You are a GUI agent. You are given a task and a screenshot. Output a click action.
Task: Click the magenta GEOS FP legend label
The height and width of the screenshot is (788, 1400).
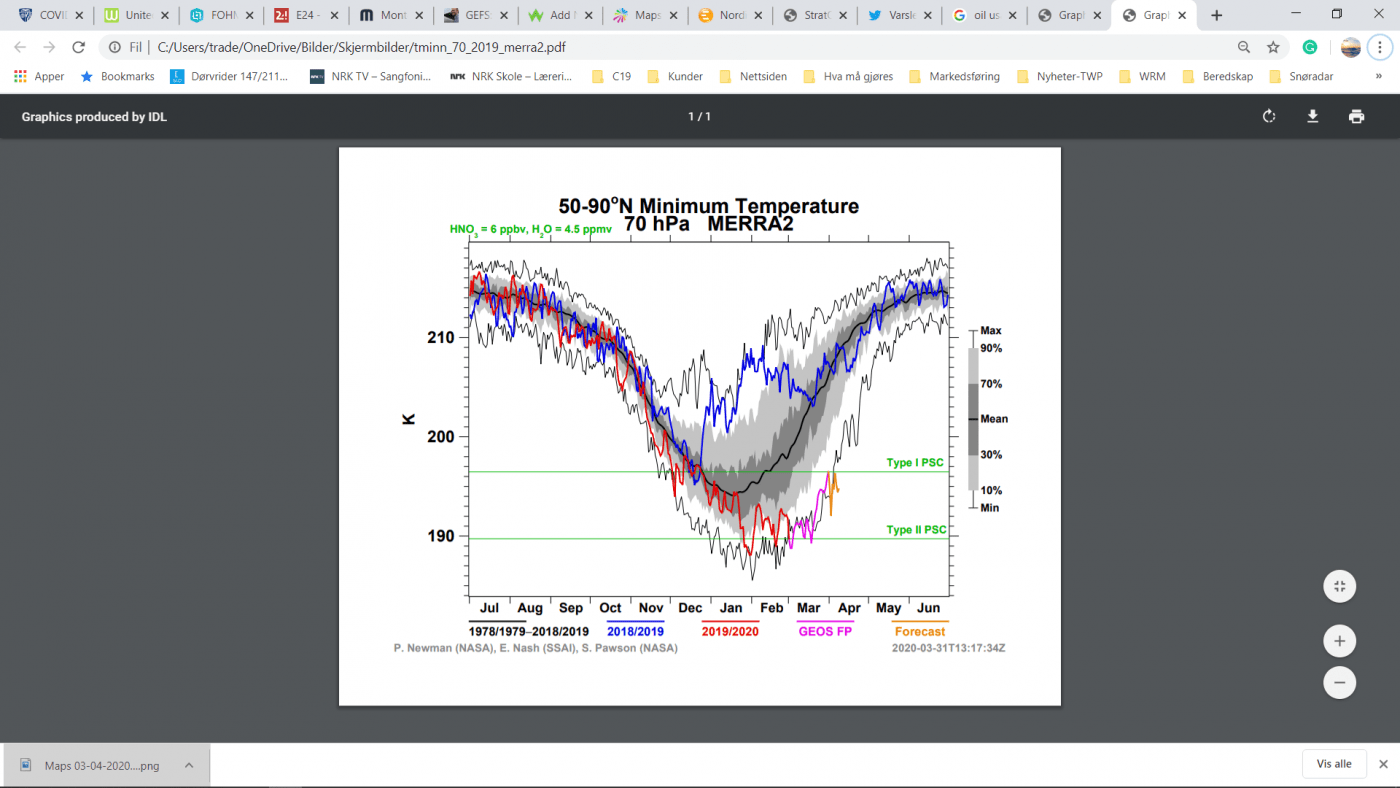[x=824, y=631]
